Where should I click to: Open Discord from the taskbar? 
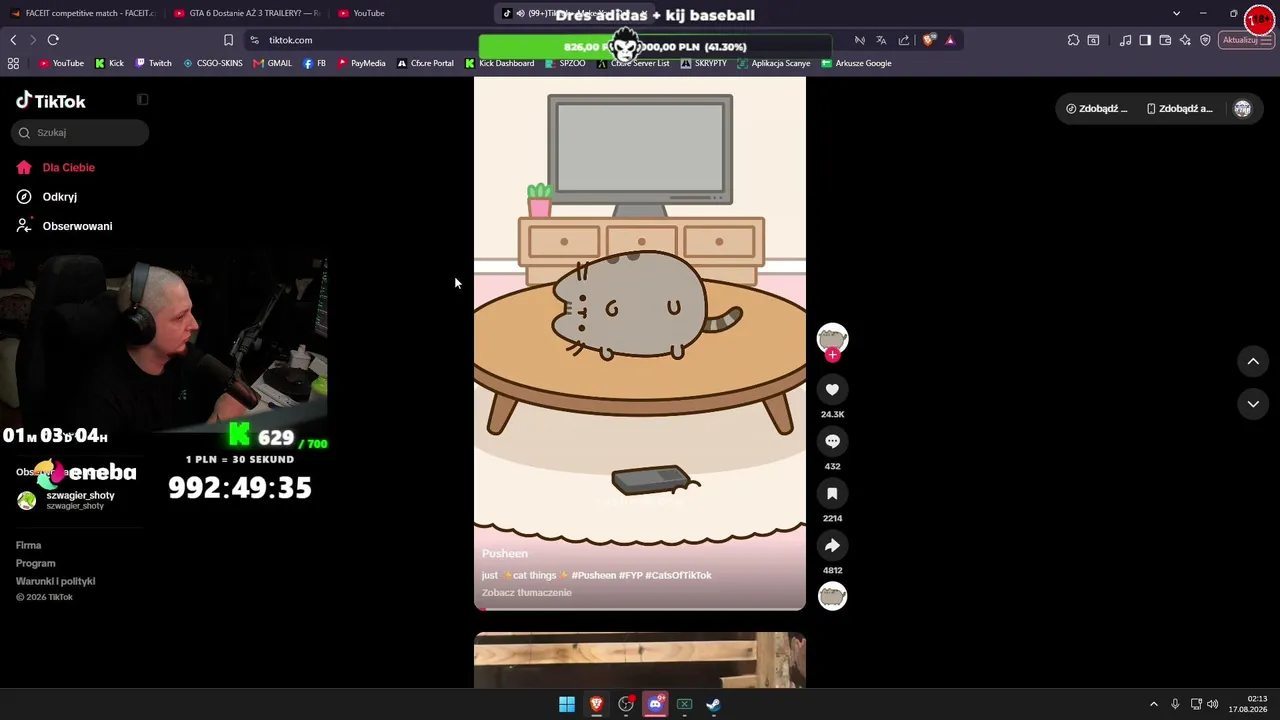655,704
